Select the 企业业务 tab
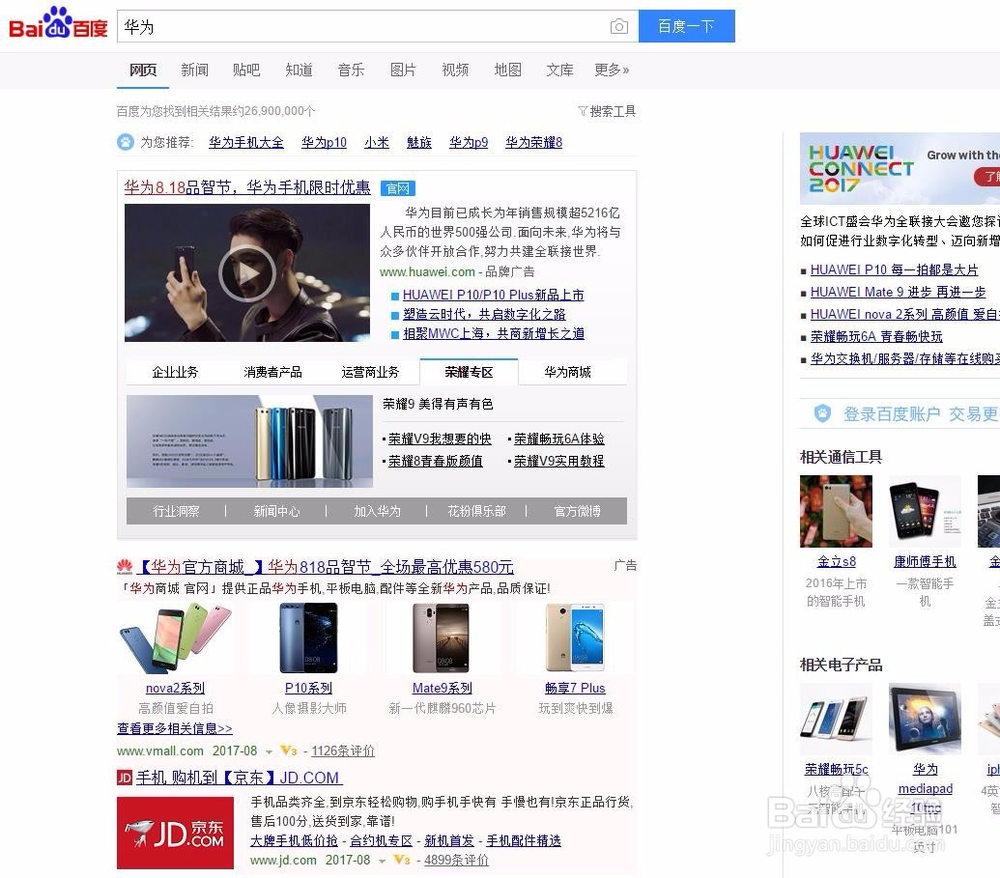Screen dimensions: 1000x878 175,372
